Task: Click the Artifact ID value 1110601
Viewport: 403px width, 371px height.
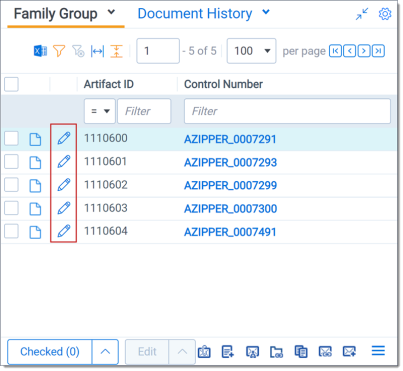Action: click(106, 161)
